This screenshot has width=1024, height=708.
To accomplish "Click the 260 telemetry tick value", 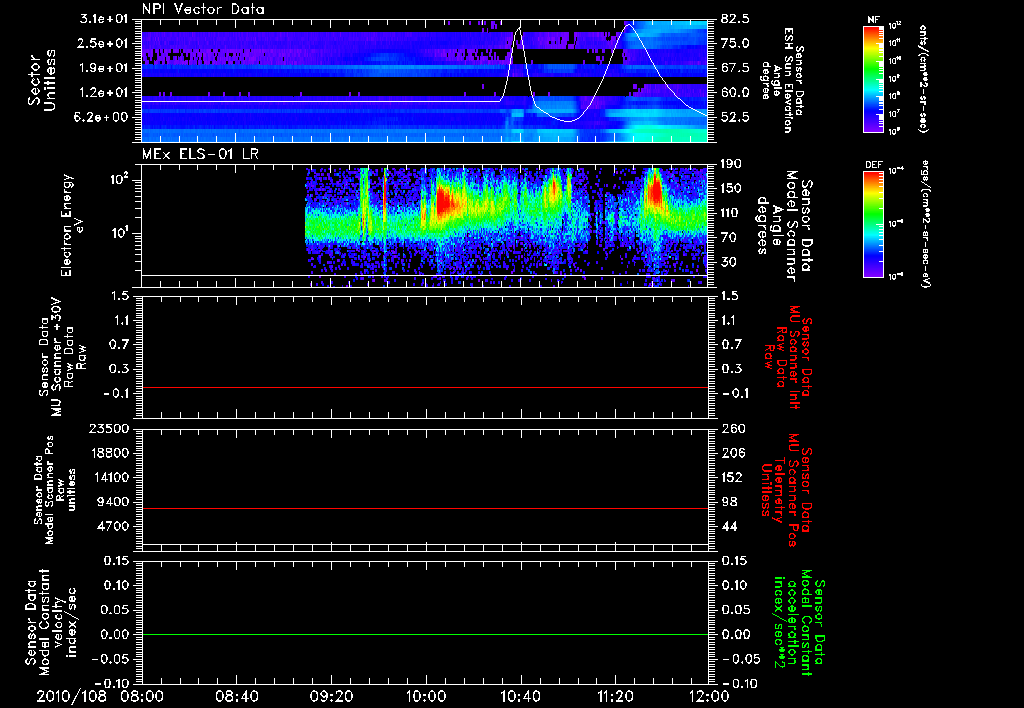I will (731, 429).
